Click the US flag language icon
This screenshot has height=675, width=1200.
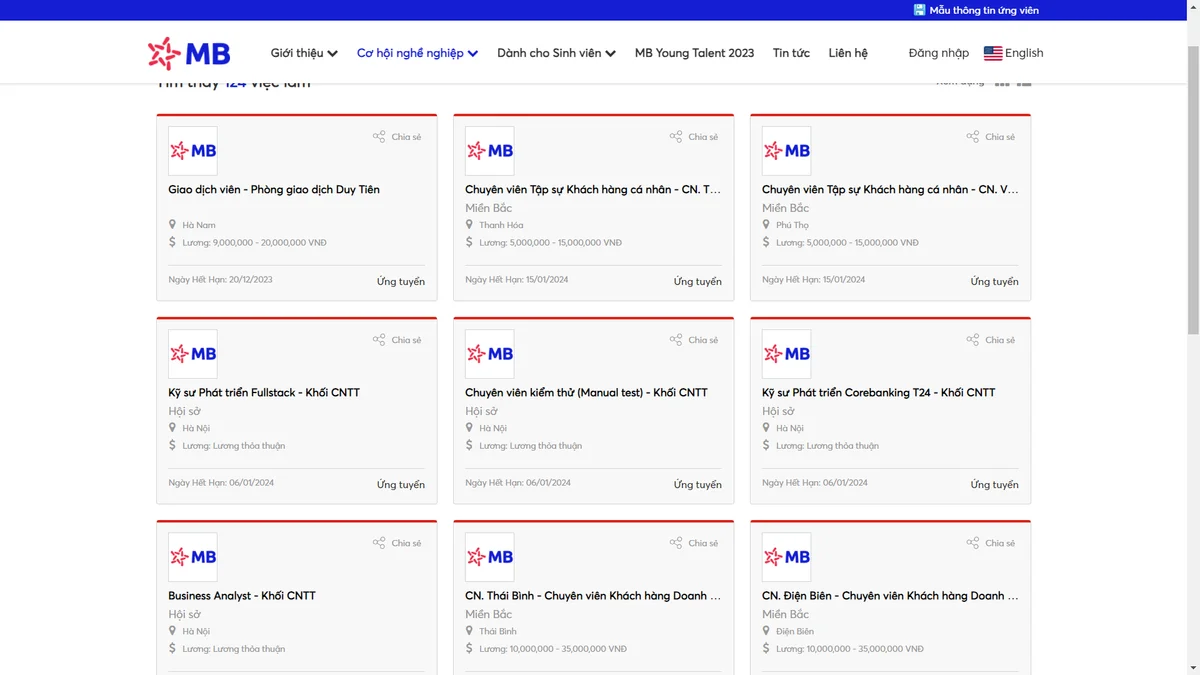click(x=993, y=53)
